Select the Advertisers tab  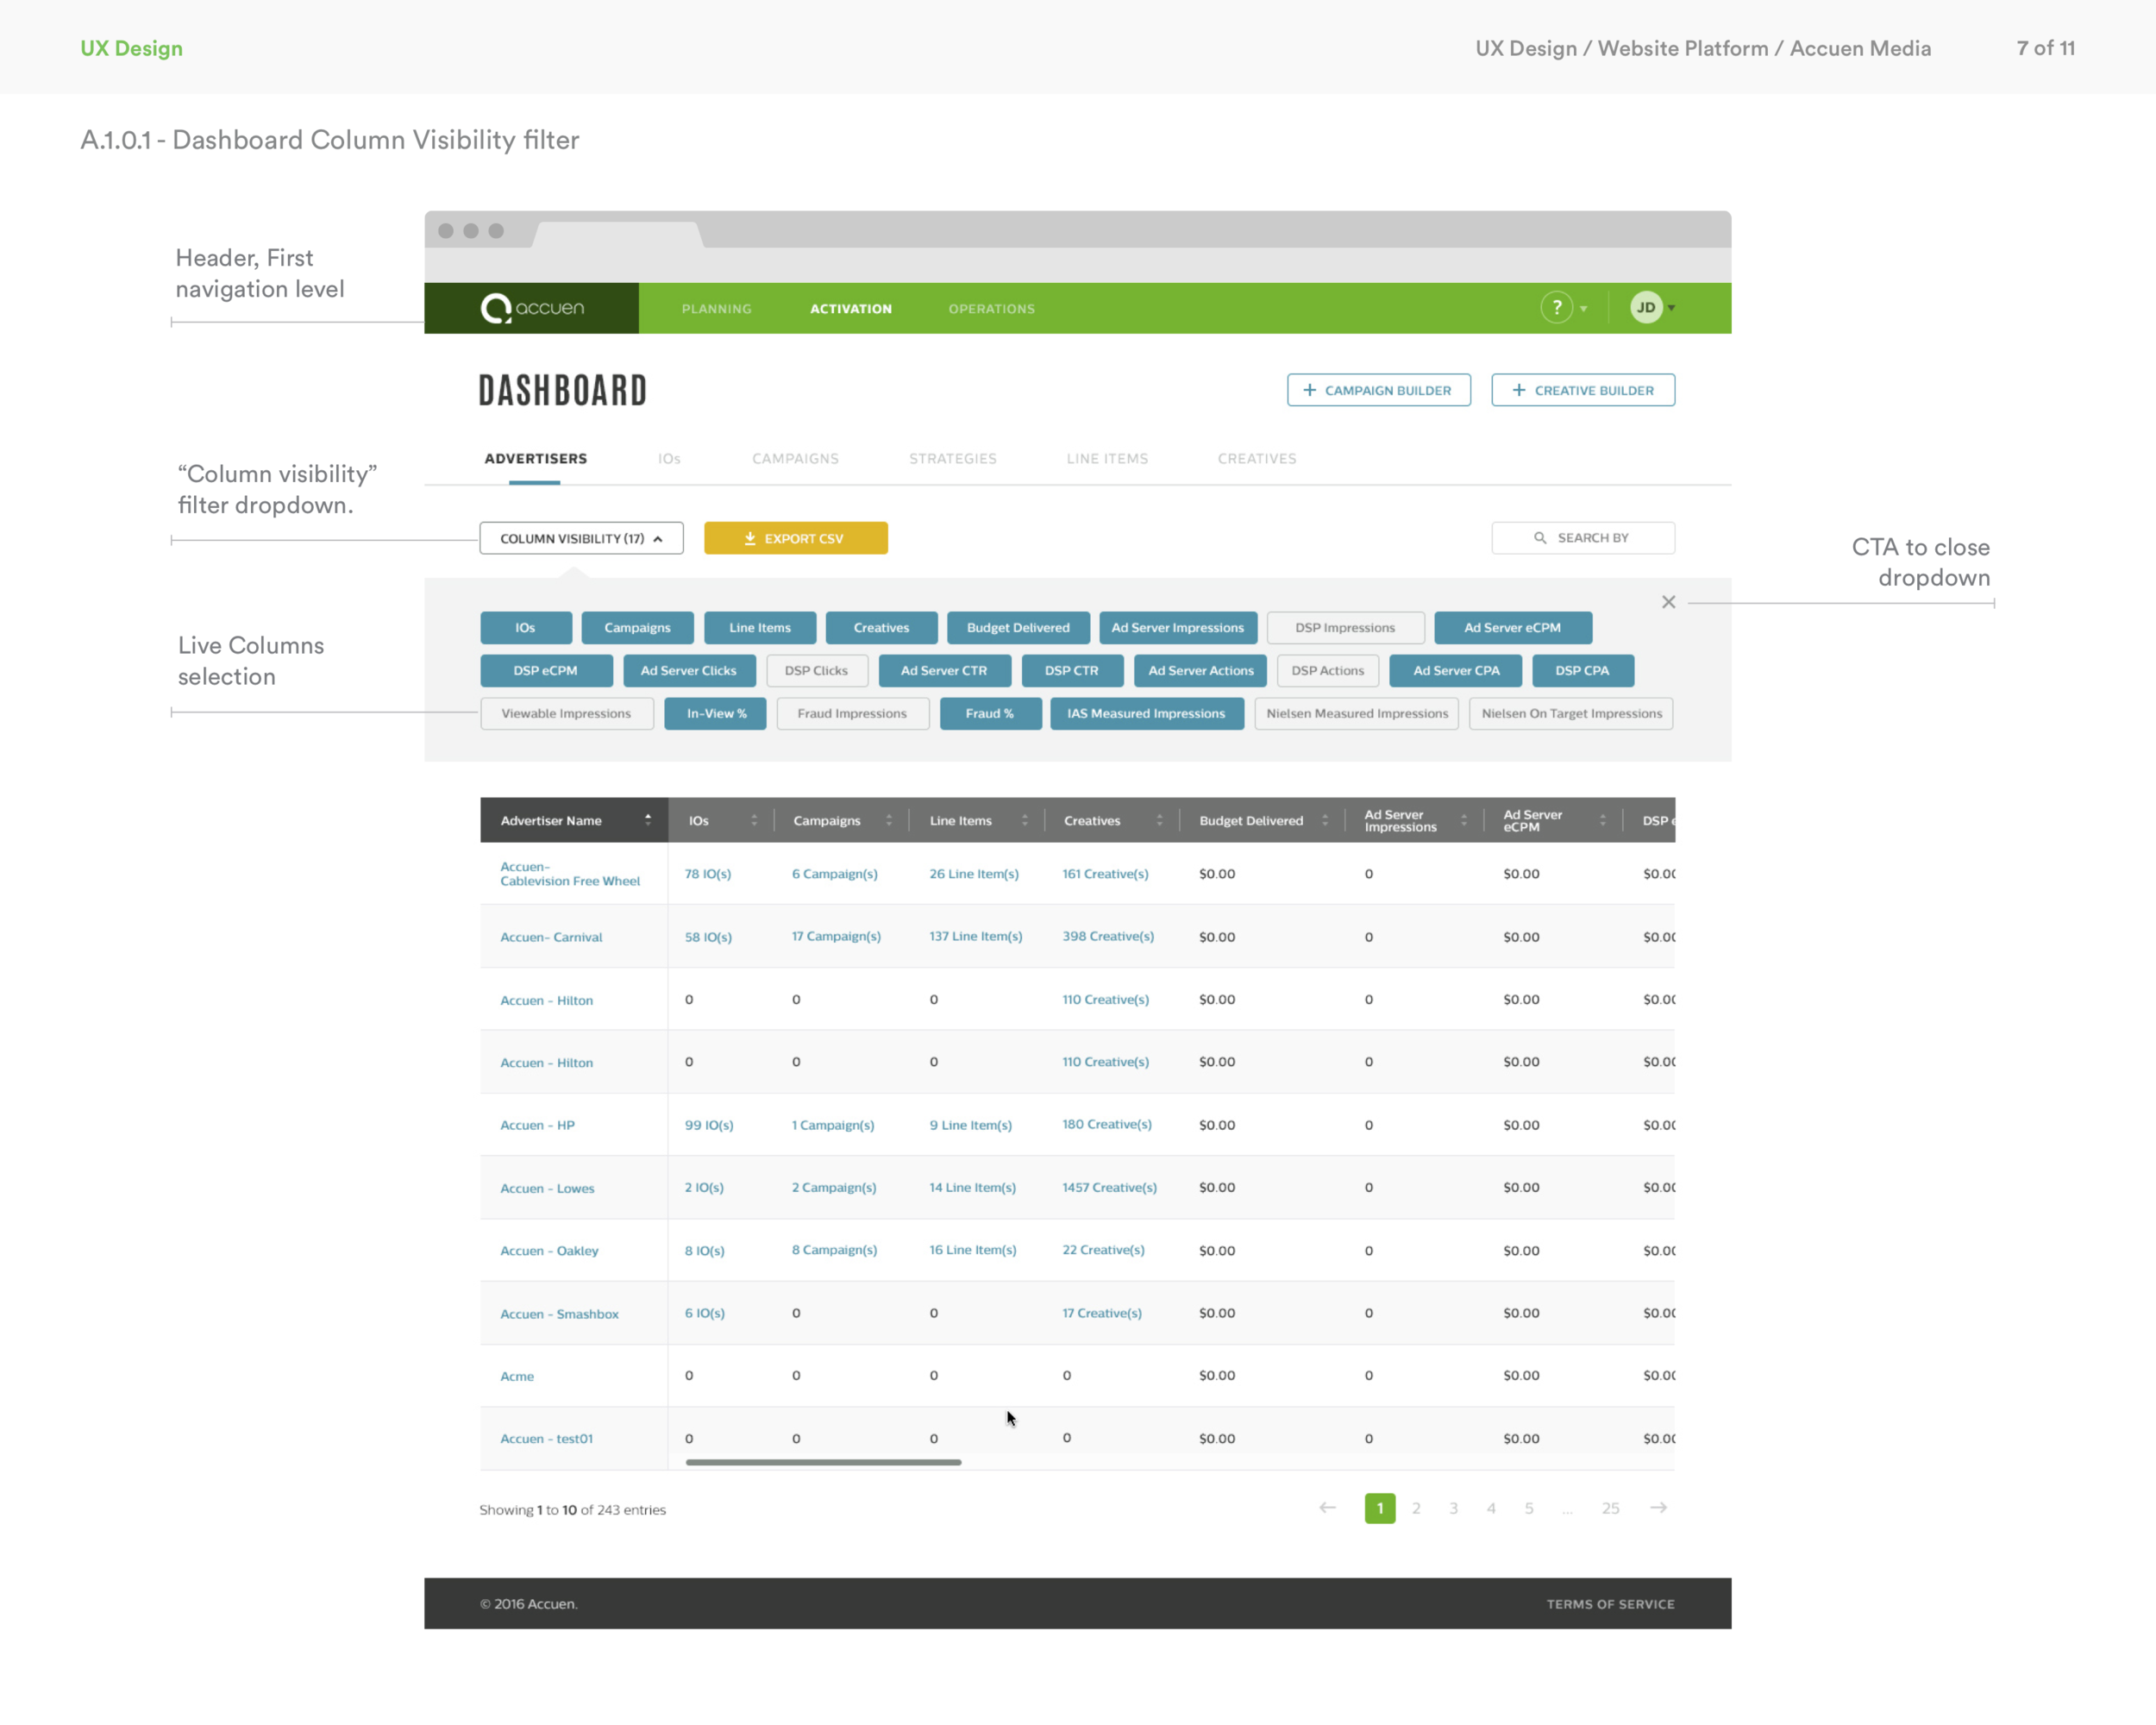(535, 459)
